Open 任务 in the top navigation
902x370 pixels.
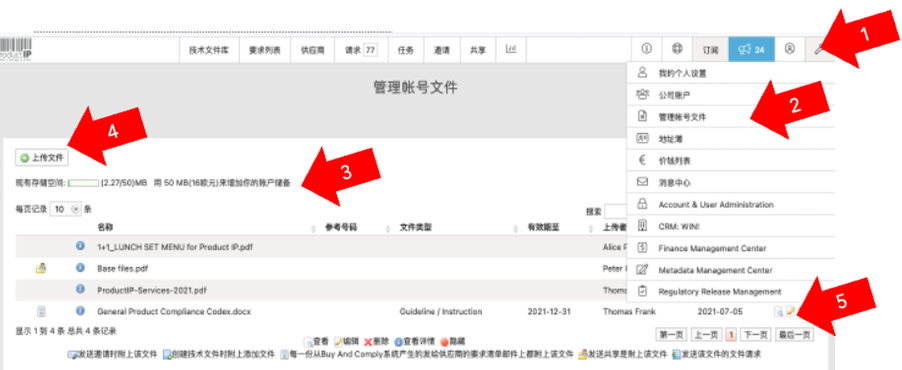click(x=406, y=50)
